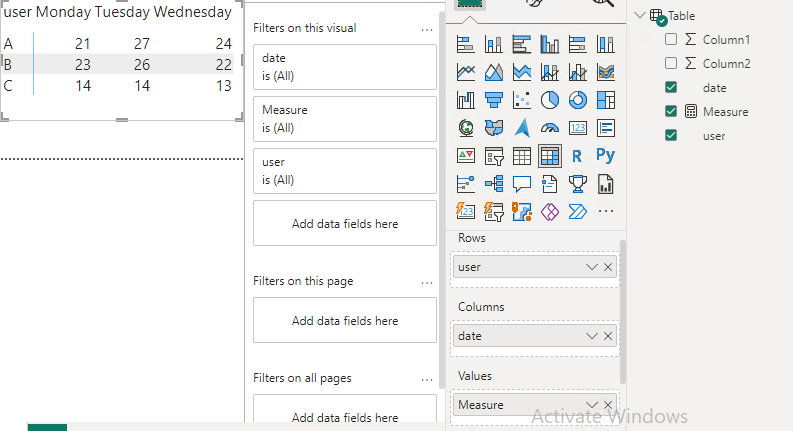Remove Measure from Values well
Viewport: 793px width, 431px height.
tap(608, 405)
